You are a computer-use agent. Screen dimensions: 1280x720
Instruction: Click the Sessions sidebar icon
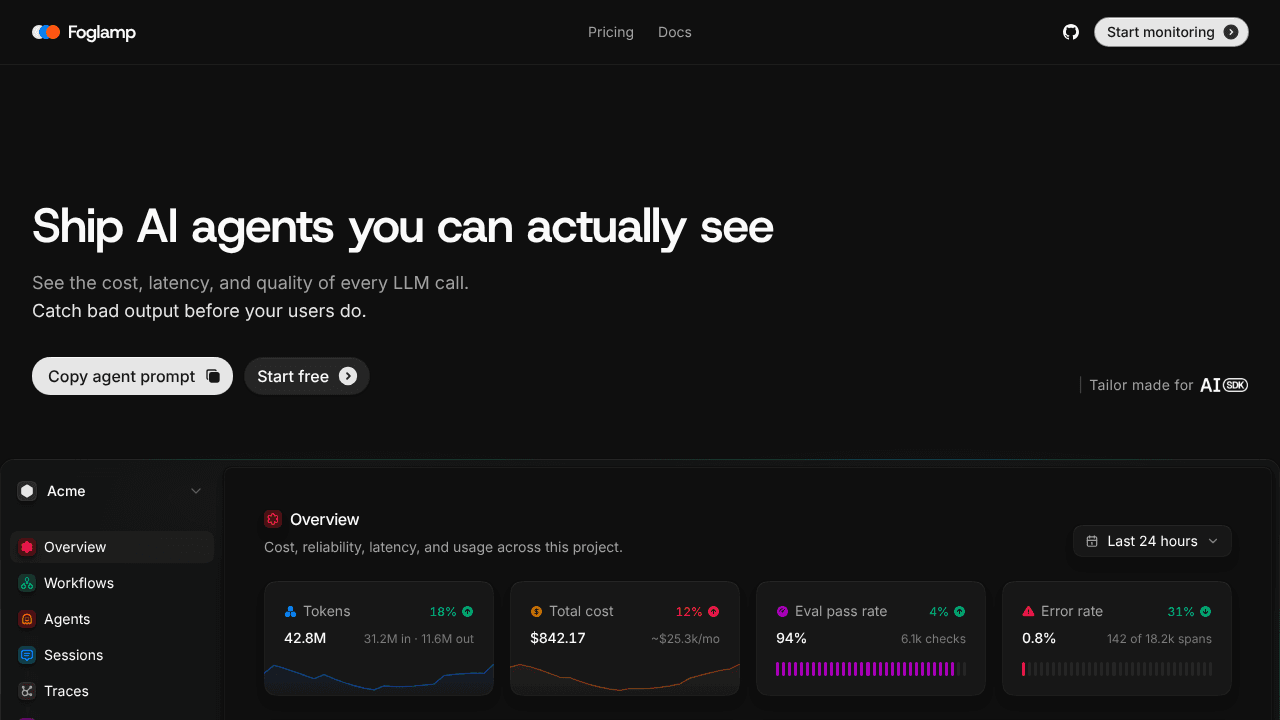[x=27, y=655]
